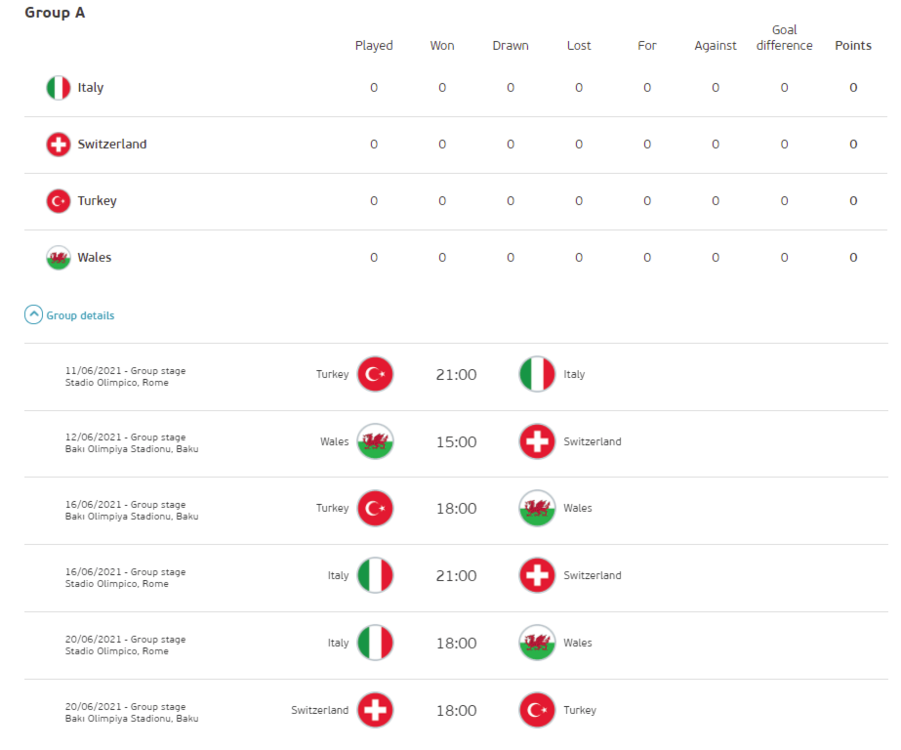Open the Turkey vs Italy 21:00 kickoff
Viewport: 901px width, 750px height.
(x=456, y=375)
